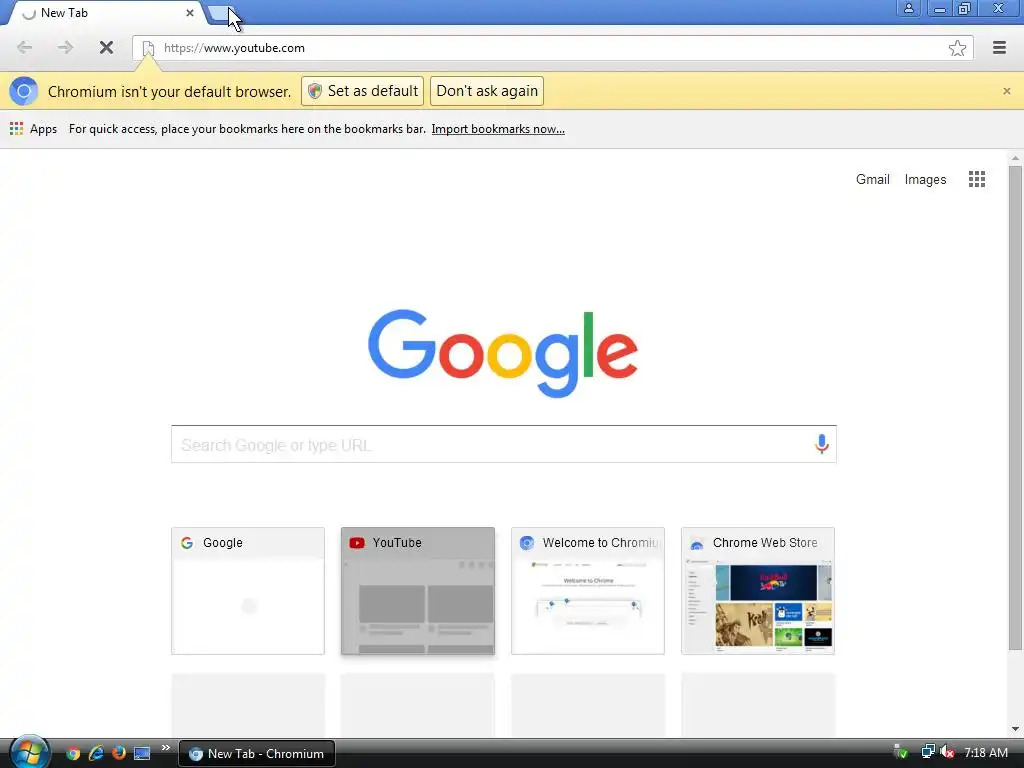Open the Google most-visited tile

tap(248, 591)
